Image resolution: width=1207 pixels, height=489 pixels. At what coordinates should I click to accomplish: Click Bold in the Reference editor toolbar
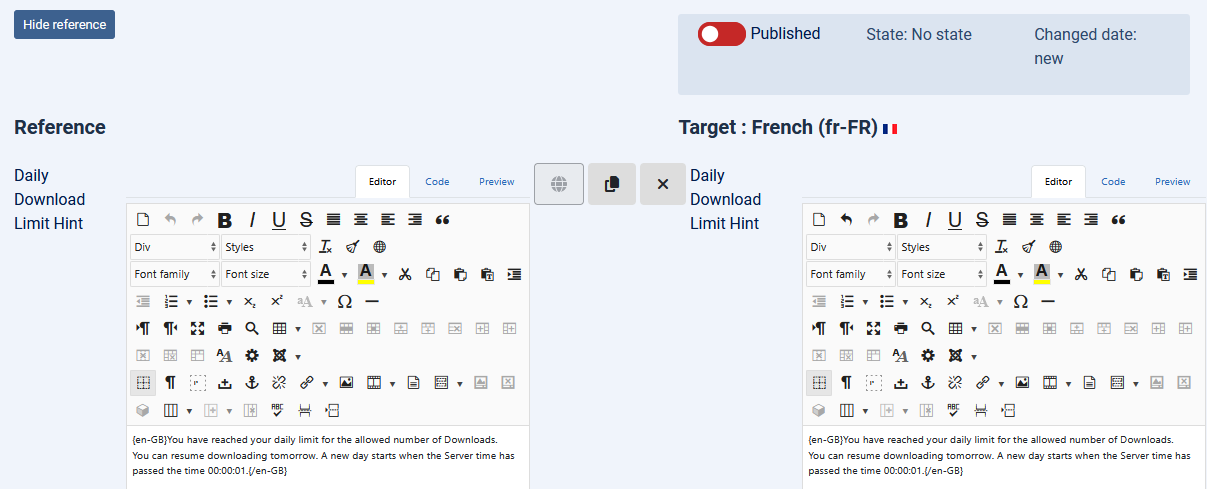(x=225, y=220)
